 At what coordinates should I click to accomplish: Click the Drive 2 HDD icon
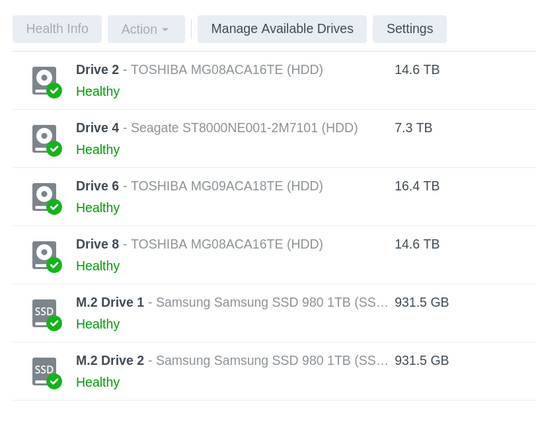[x=44, y=81]
